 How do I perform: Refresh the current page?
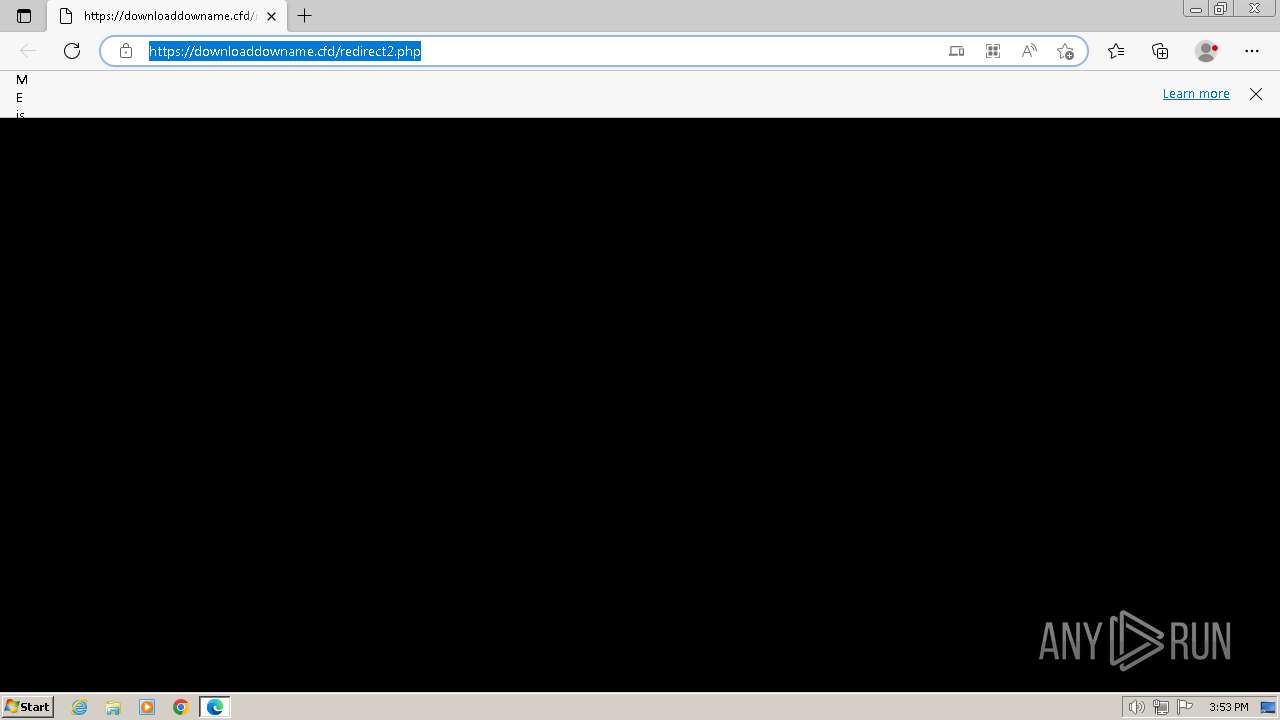(72, 51)
